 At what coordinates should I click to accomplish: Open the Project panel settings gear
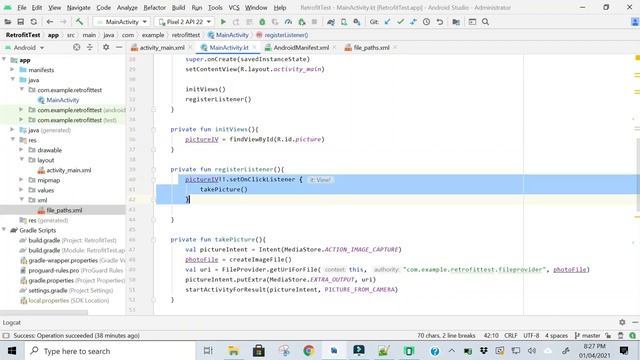pos(106,47)
